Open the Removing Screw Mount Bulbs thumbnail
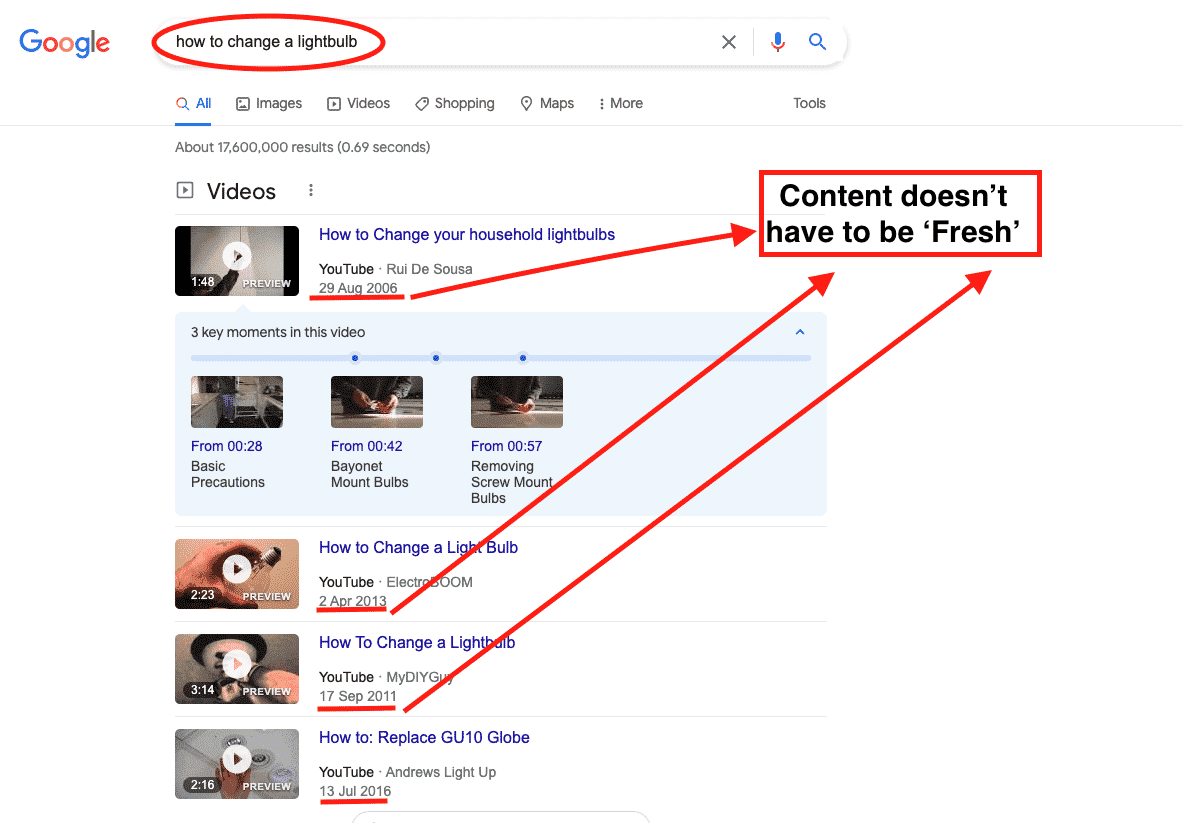The height and width of the screenshot is (823, 1183). (x=517, y=402)
